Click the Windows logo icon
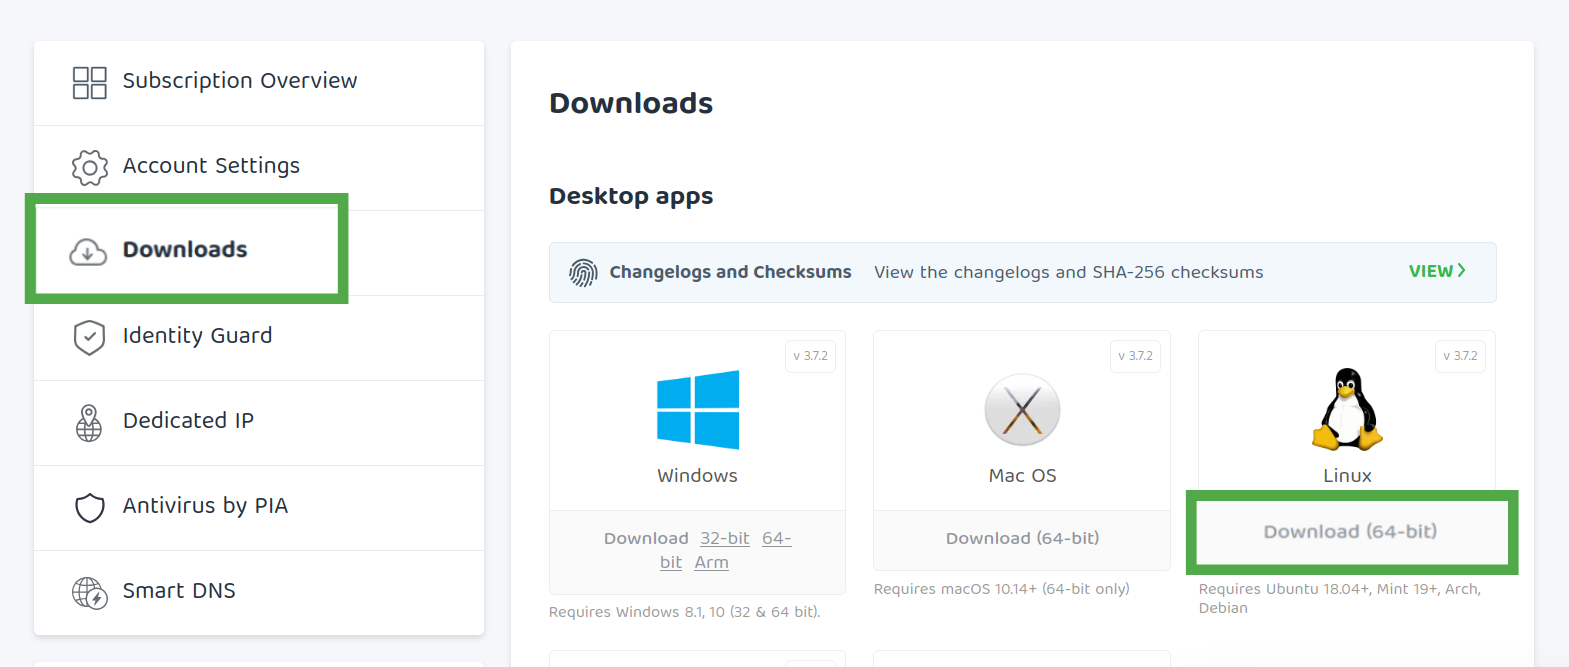The height and width of the screenshot is (667, 1569). (698, 409)
